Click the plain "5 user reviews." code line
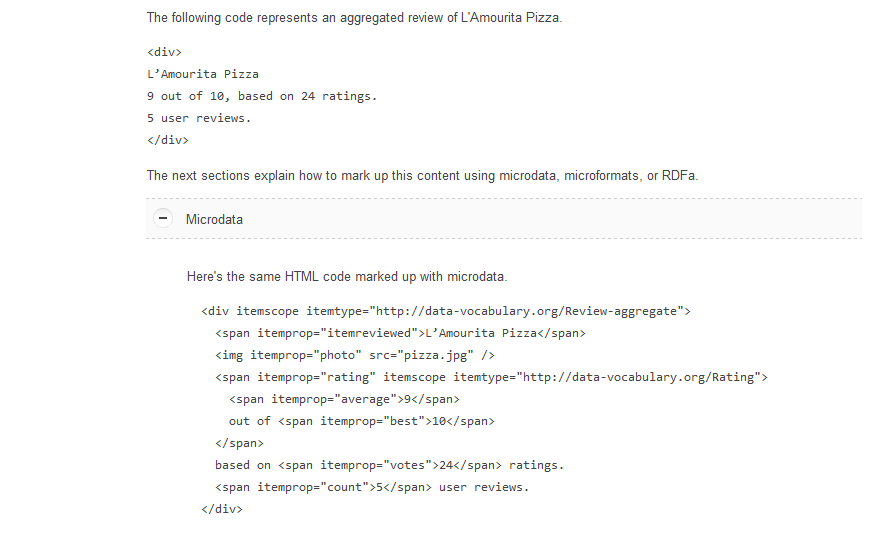 (x=199, y=118)
